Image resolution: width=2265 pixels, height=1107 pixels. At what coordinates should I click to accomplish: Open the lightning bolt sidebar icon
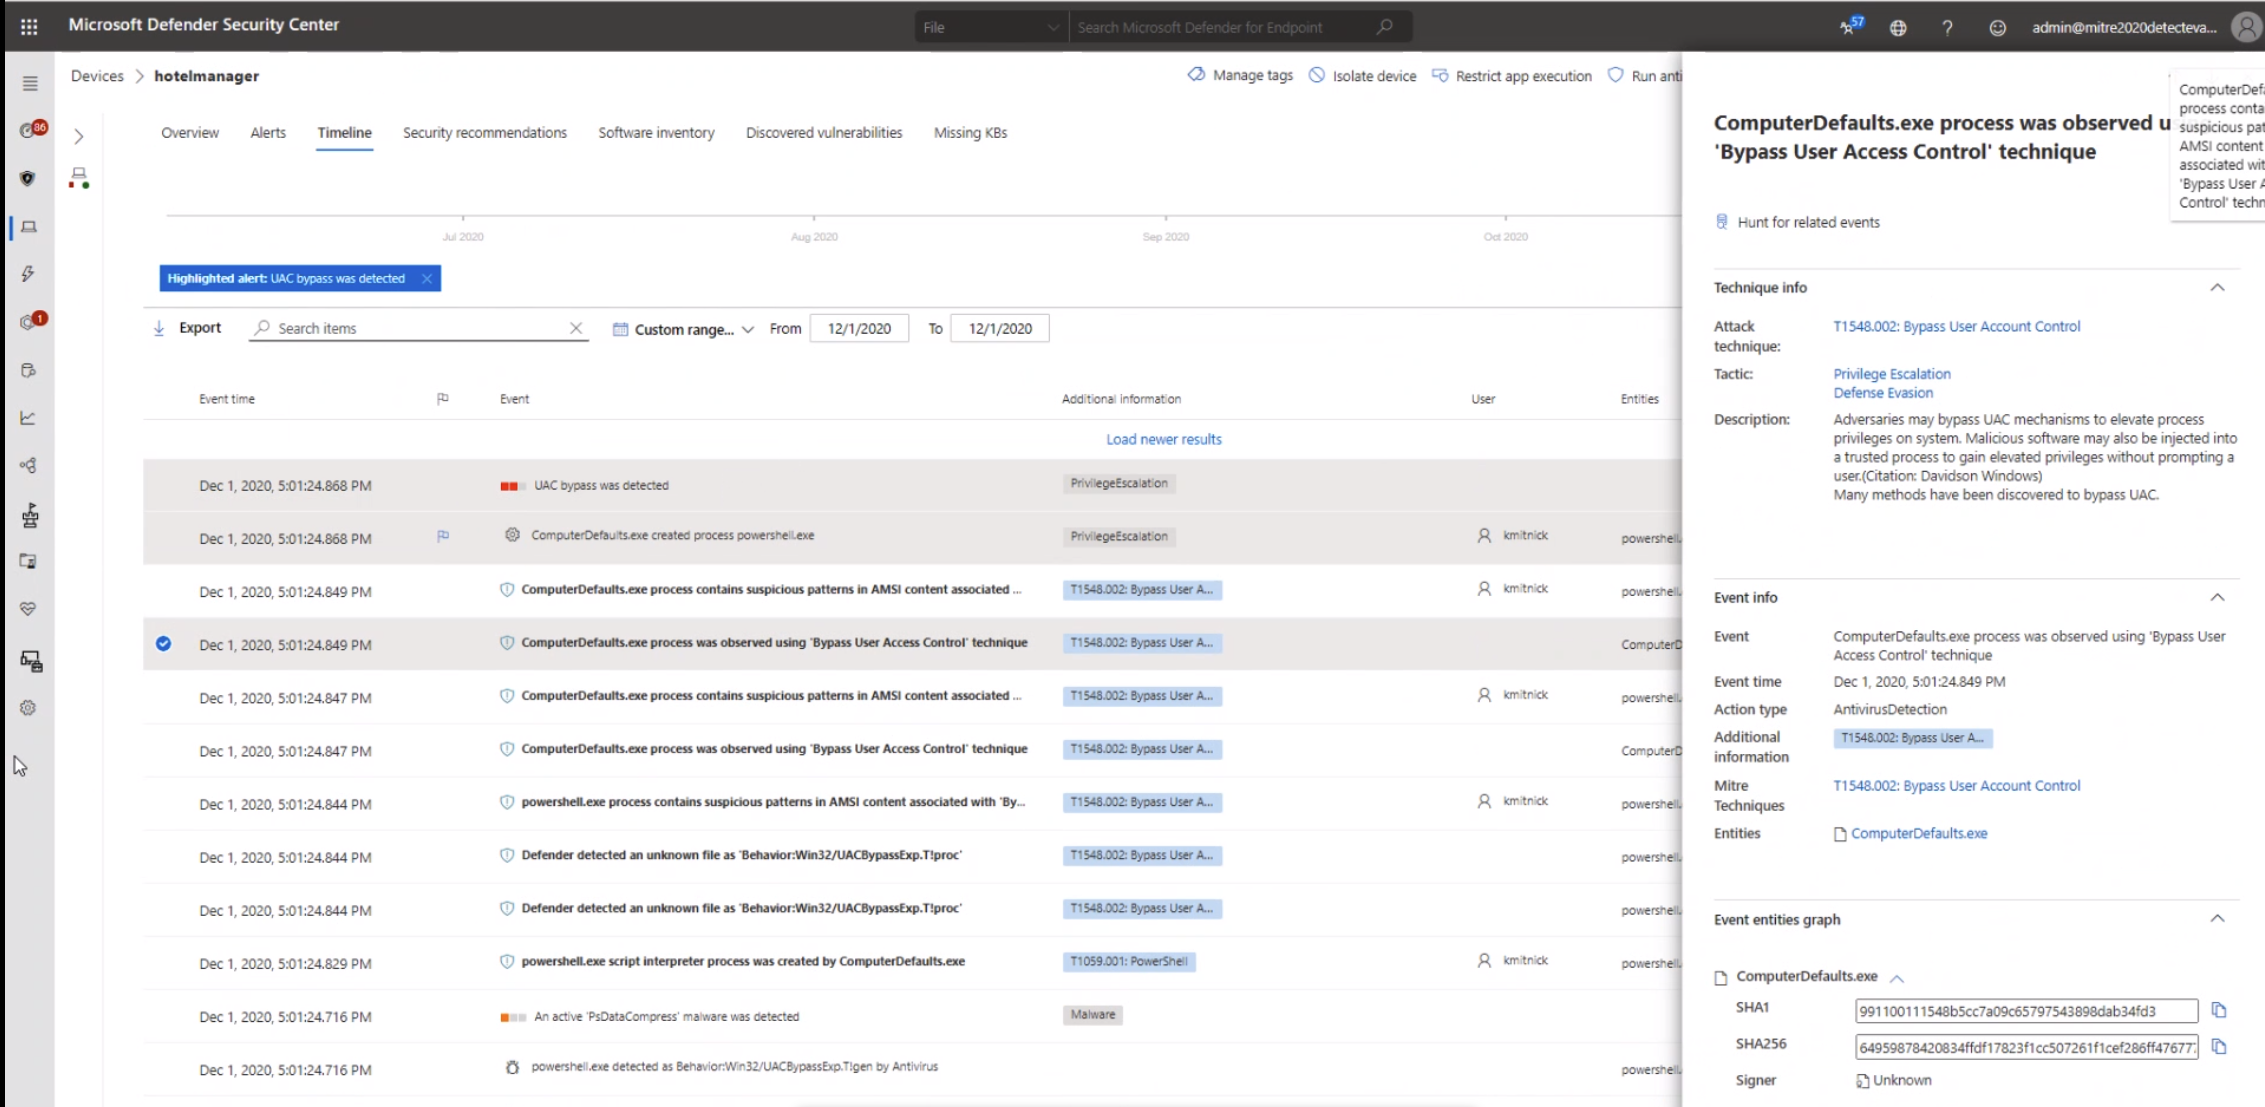(28, 273)
